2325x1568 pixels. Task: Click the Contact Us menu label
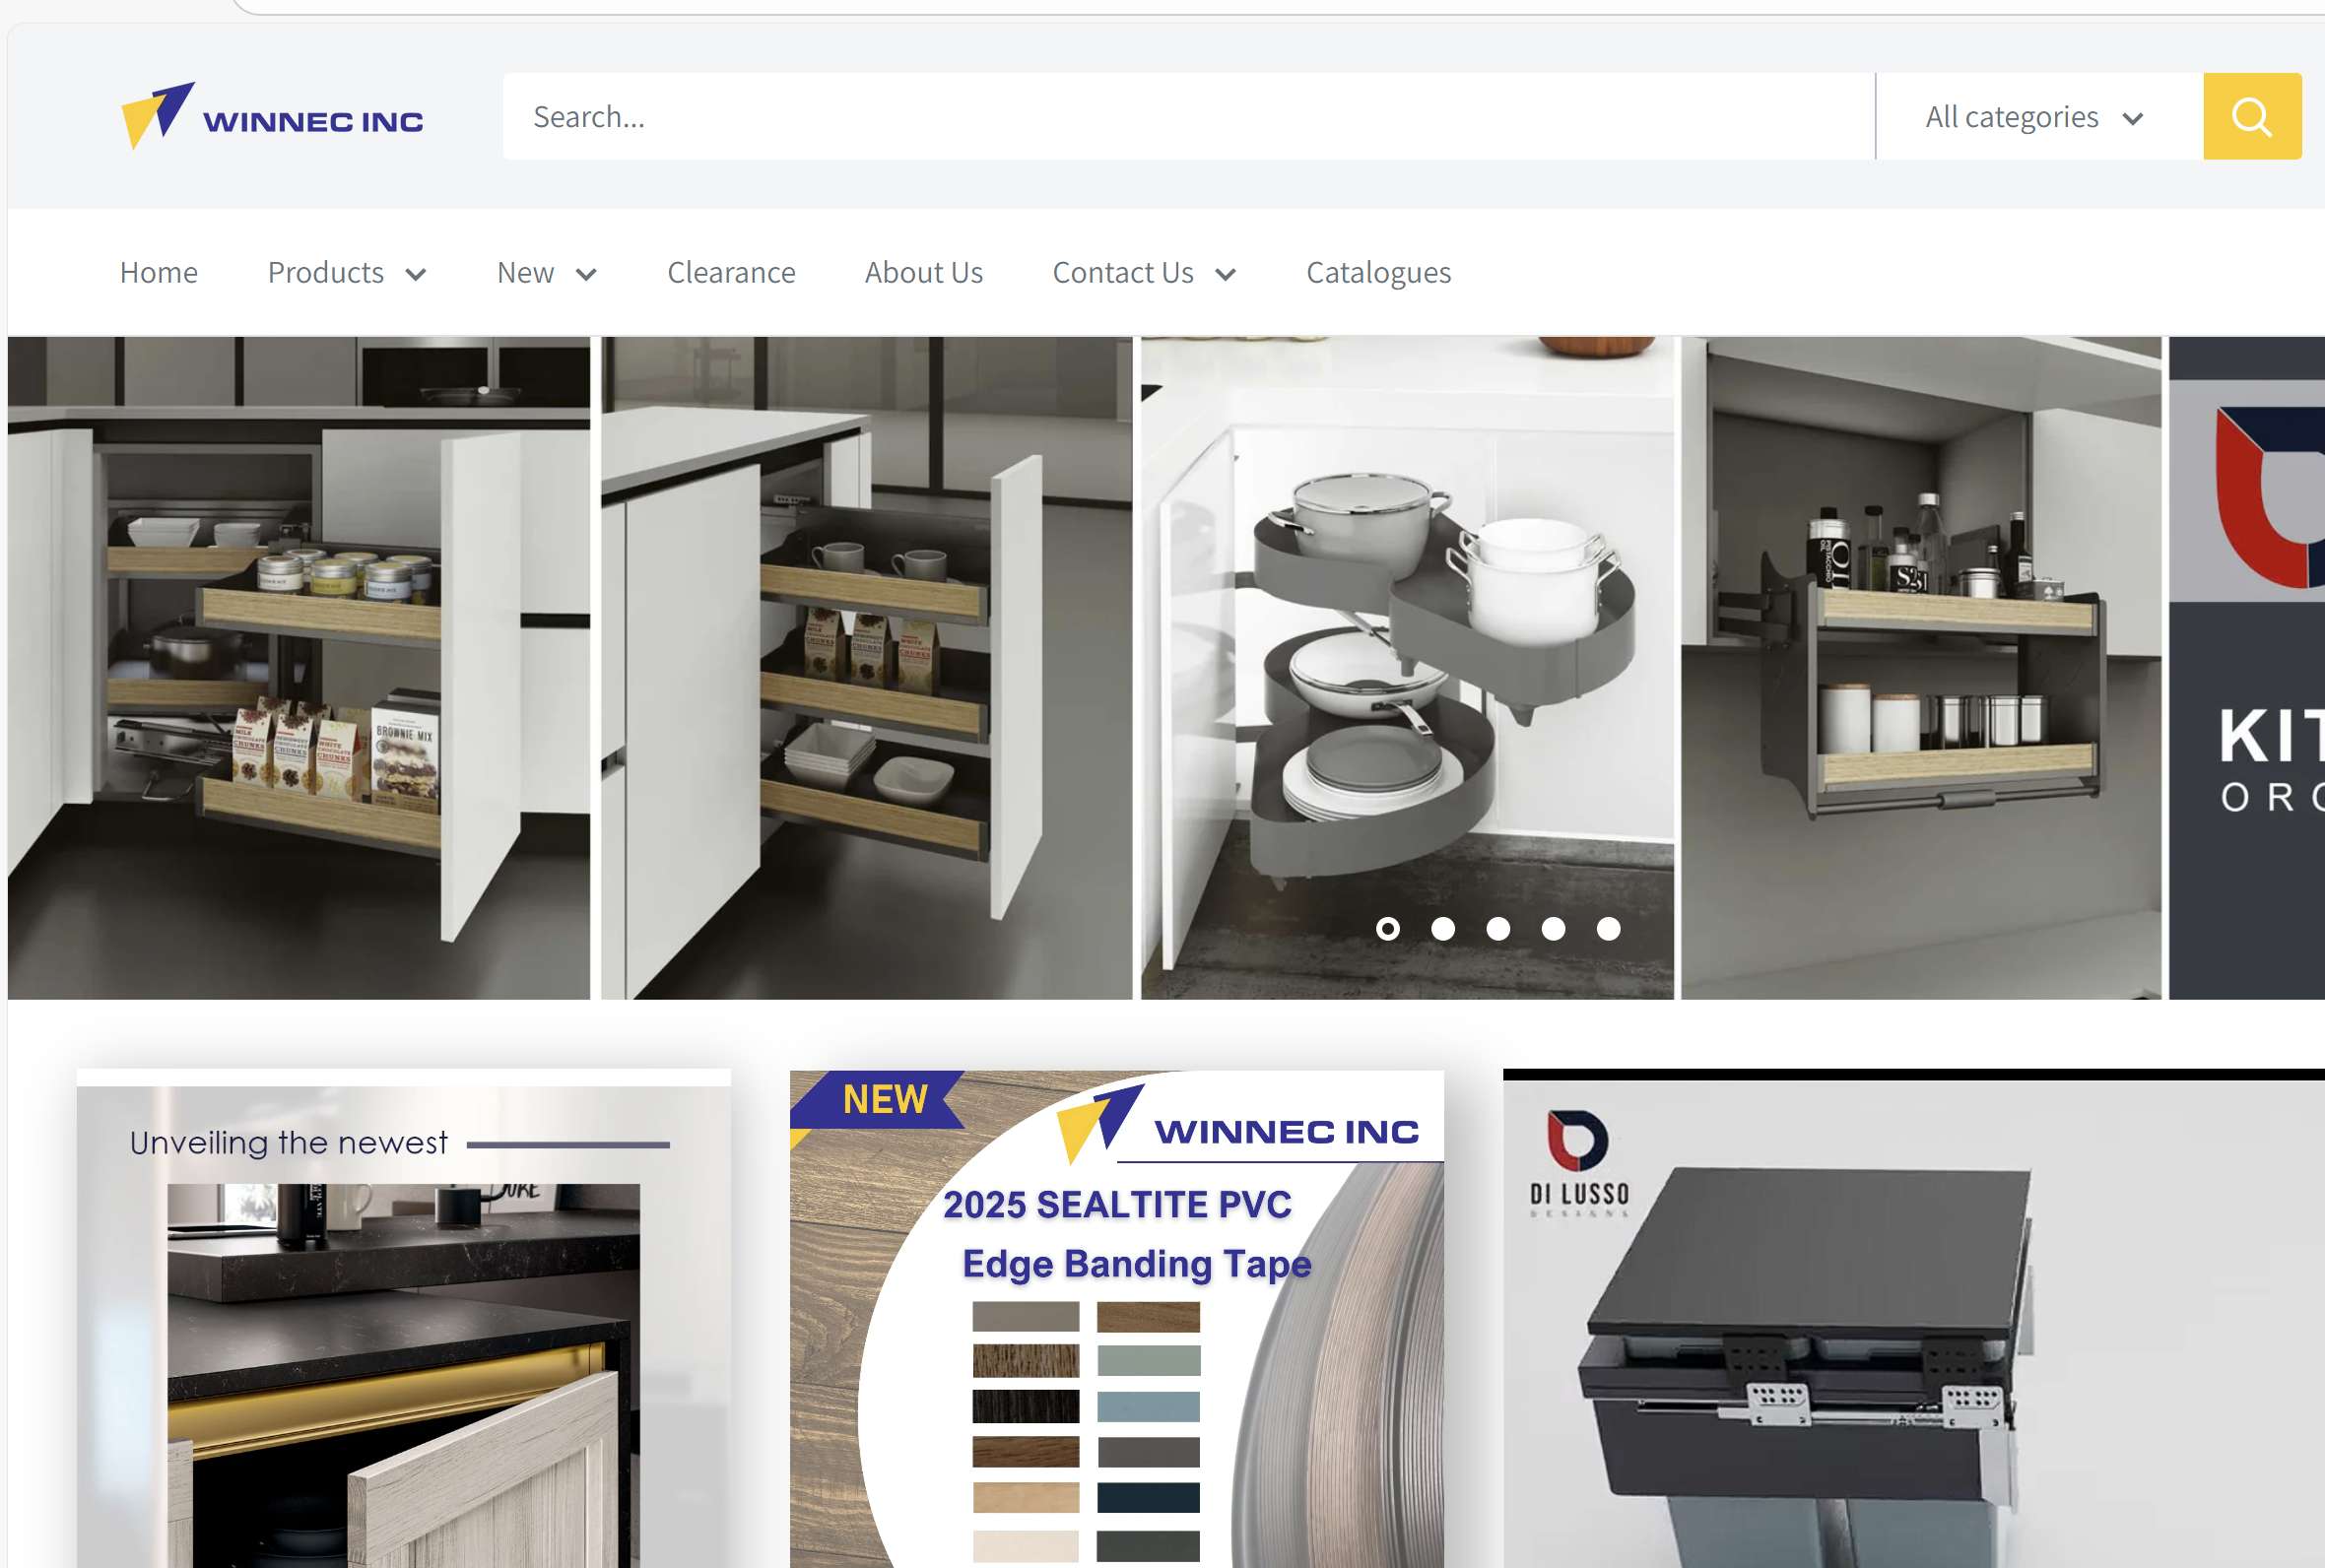1123,272
